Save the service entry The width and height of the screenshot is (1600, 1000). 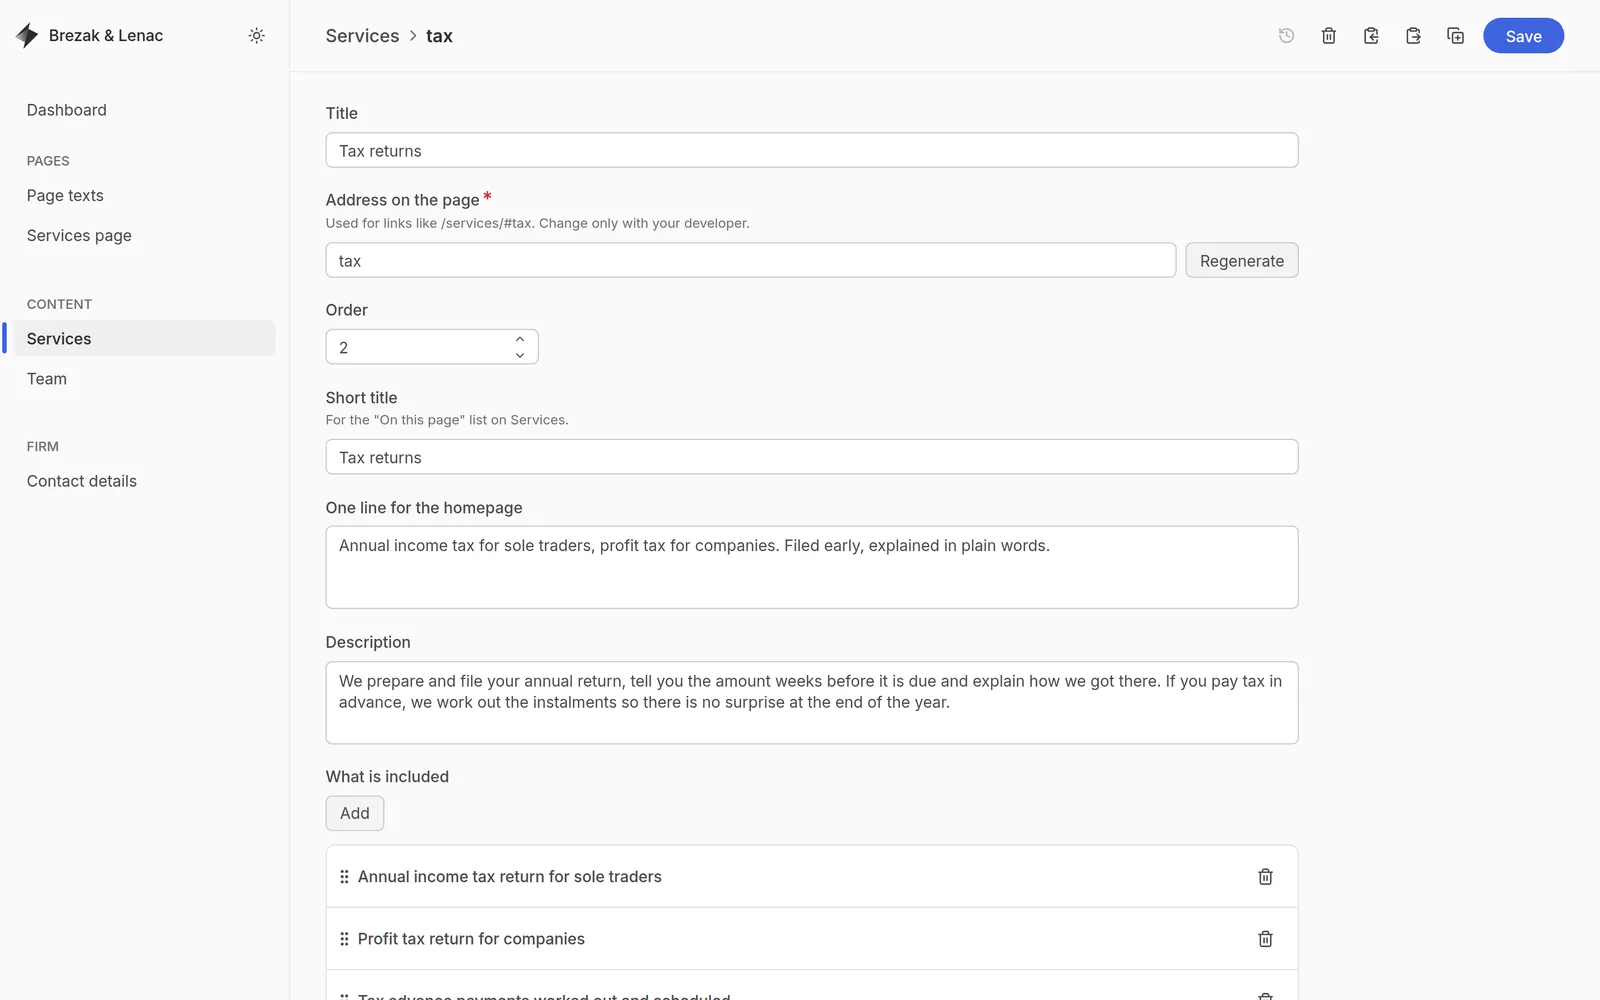tap(1523, 36)
